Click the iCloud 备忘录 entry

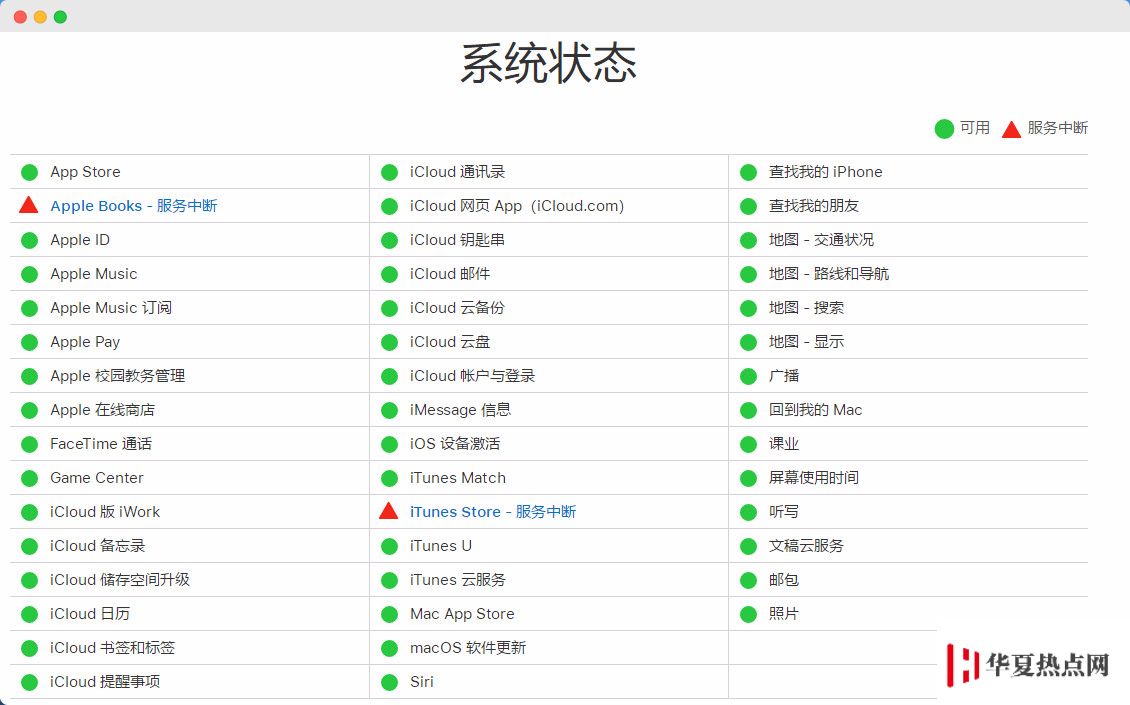pos(97,546)
